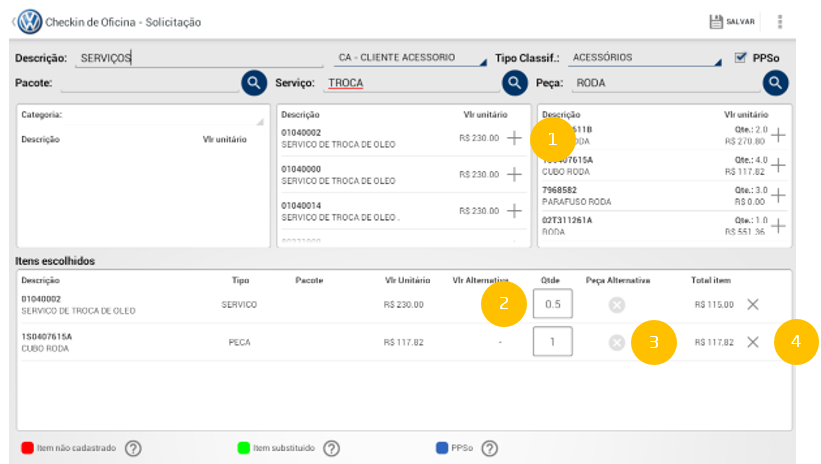821x464 pixels.
Task: Click the Peça field containing RODA
Action: [x=665, y=83]
